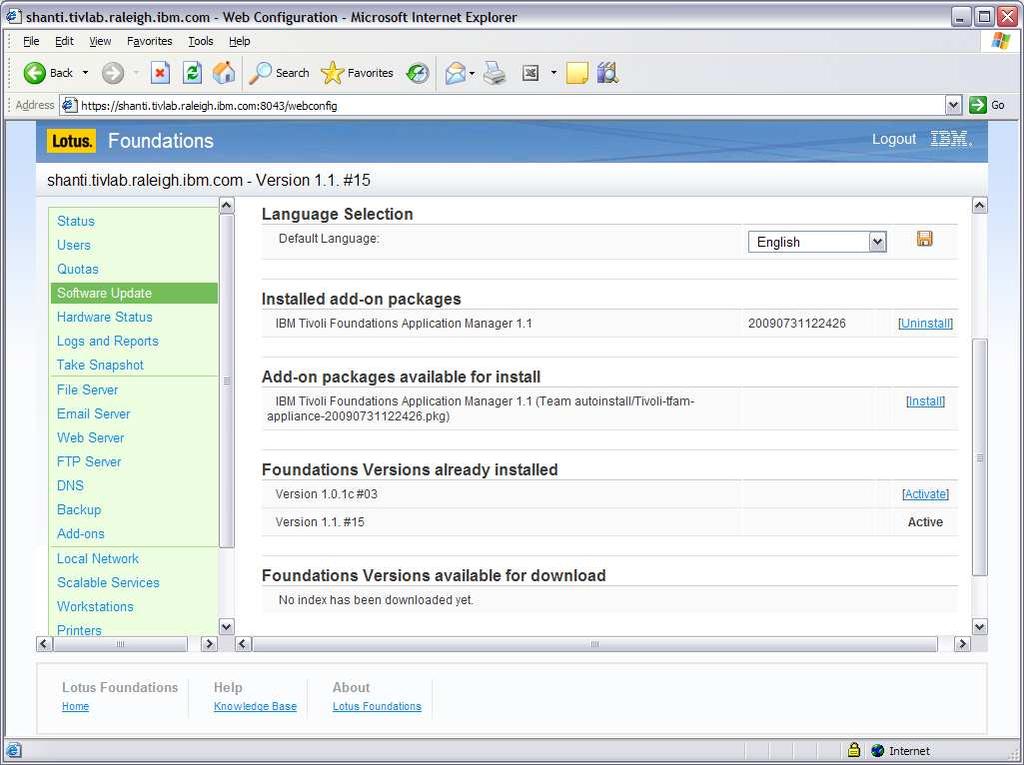Select Take Snapshot in sidebar
Viewport: 1024px width, 765px height.
point(100,365)
